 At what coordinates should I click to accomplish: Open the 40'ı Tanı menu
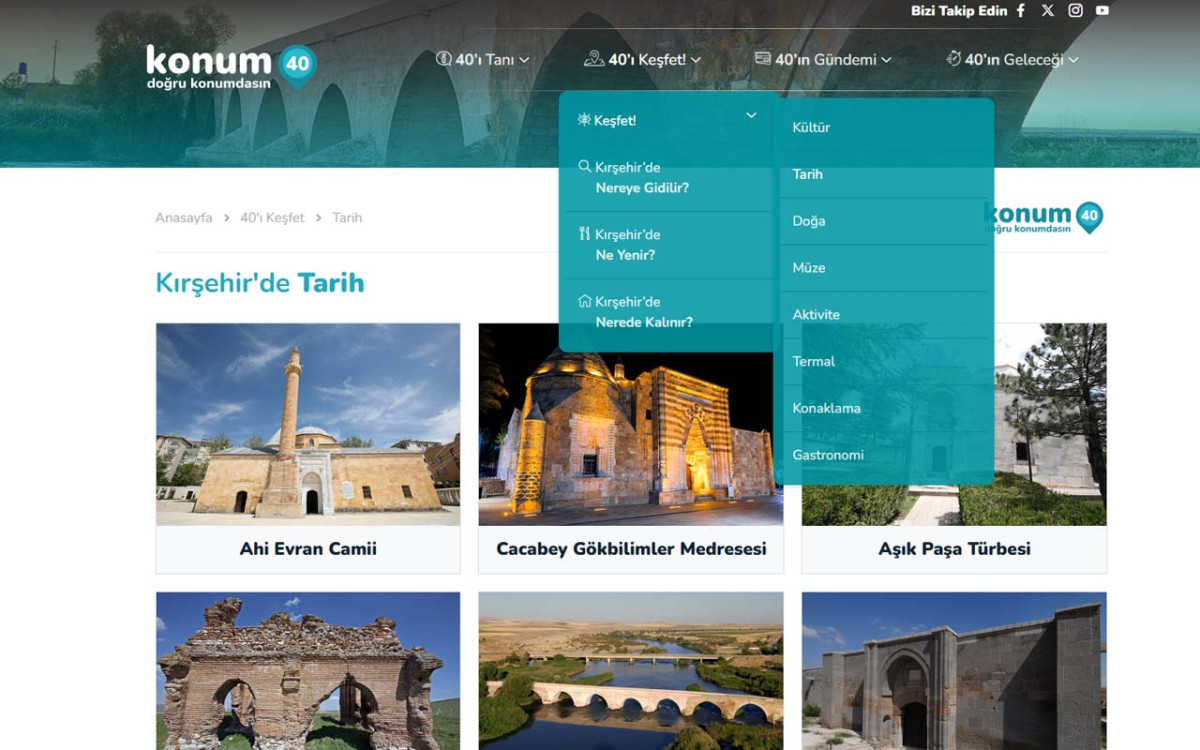click(x=484, y=60)
